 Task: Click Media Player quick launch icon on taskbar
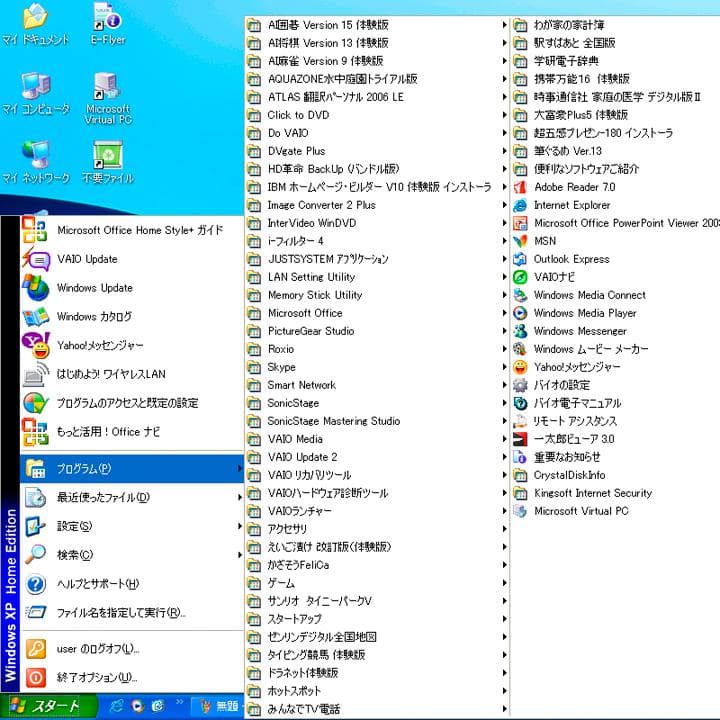pos(137,705)
